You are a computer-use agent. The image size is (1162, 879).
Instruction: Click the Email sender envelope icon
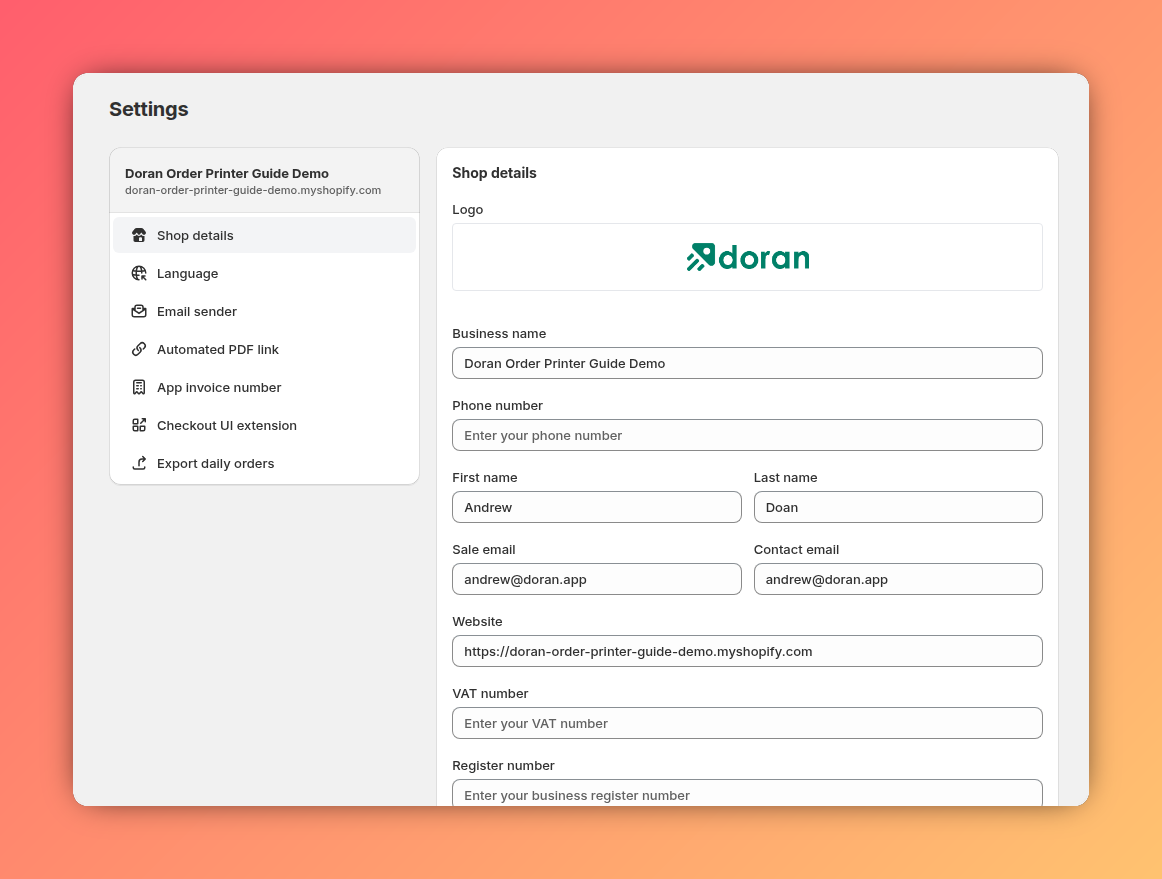click(139, 311)
